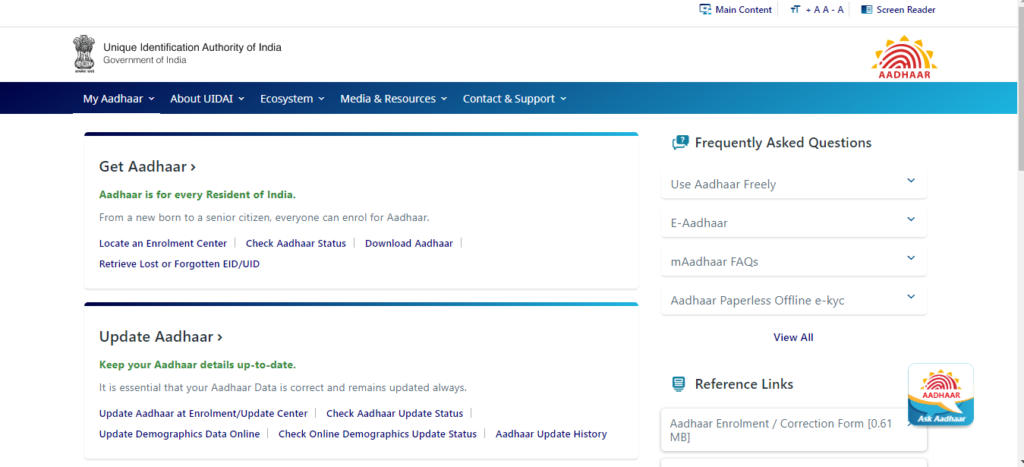Click the Main Content skip icon
The image size is (1024, 467).
click(705, 10)
